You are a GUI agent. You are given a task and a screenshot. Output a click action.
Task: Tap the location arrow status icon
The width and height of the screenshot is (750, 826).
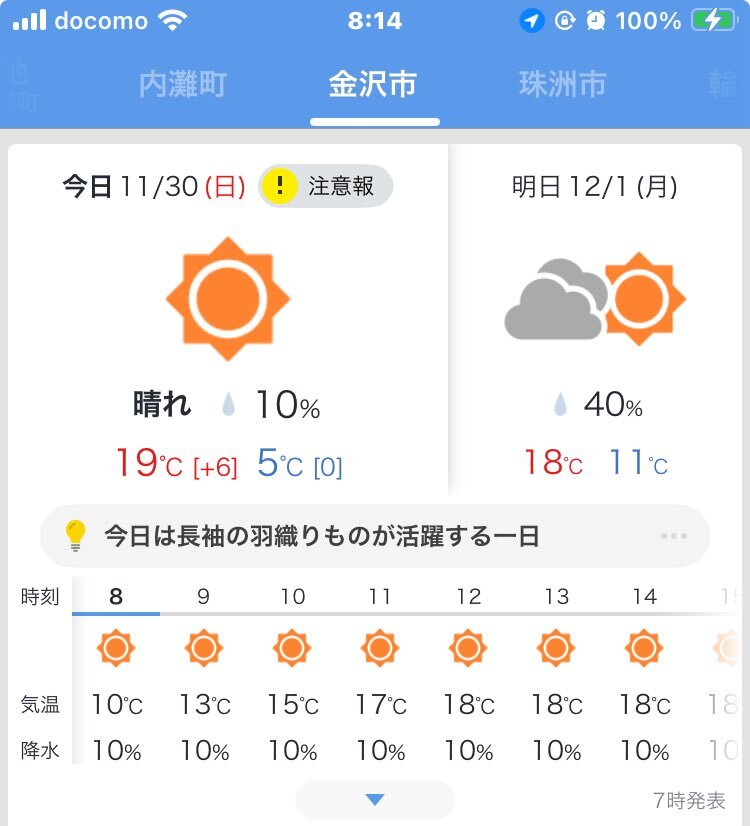(532, 21)
